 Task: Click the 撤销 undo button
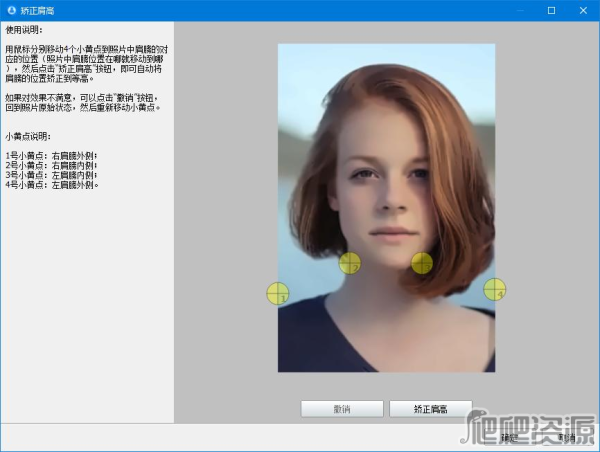coord(342,409)
